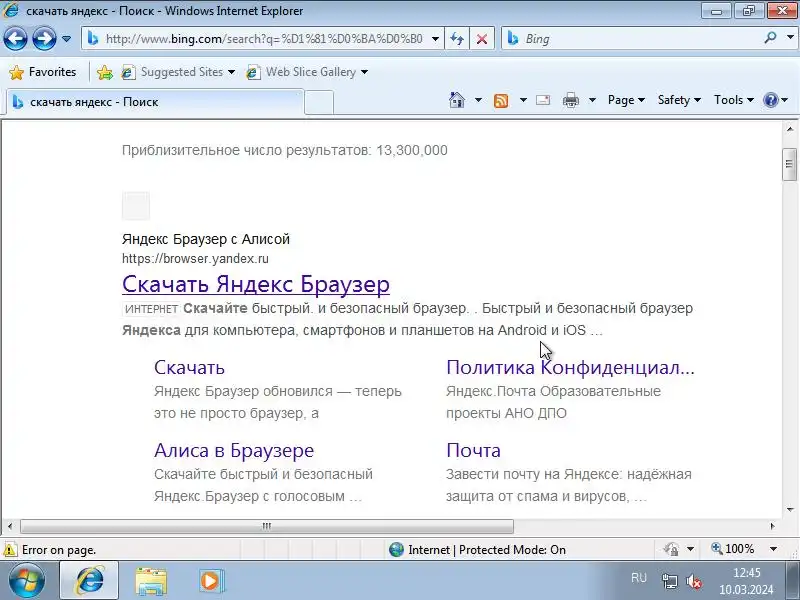800x600 pixels.
Task: Click the Help question mark icon
Action: [770, 100]
